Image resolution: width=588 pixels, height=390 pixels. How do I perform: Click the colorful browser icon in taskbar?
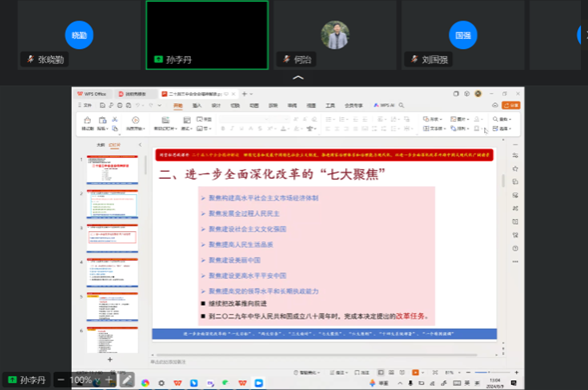point(145,383)
